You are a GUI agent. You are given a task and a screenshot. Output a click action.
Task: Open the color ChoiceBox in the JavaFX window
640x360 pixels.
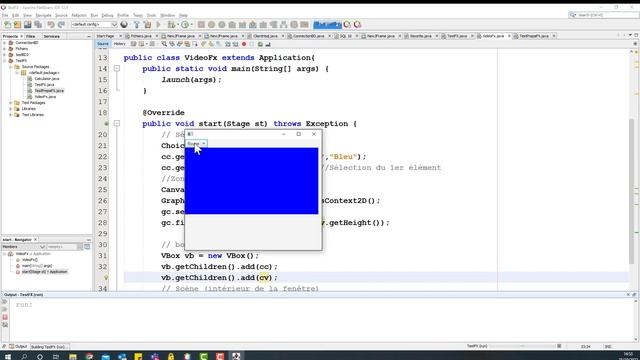point(196,144)
